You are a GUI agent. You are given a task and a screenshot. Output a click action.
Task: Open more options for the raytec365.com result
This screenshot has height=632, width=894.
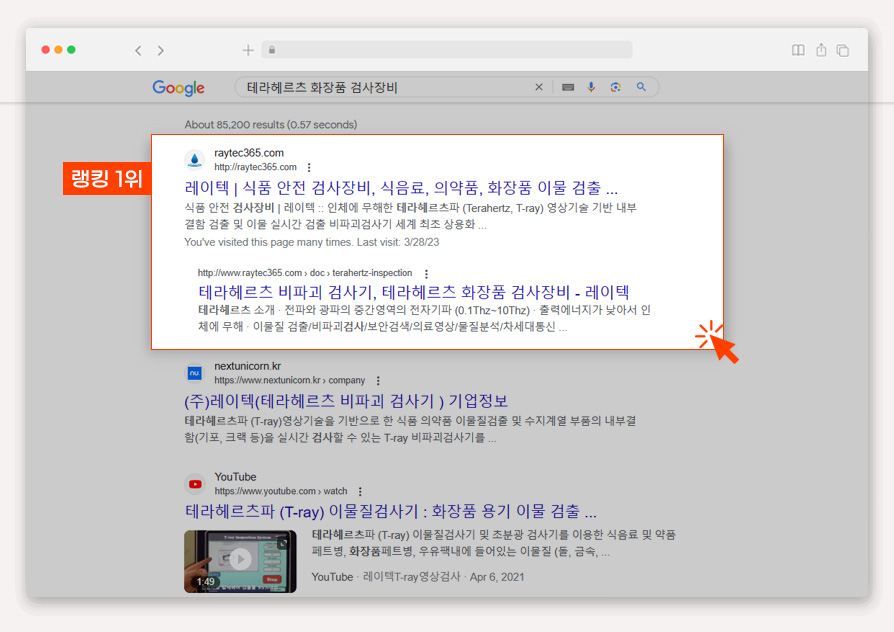309,168
